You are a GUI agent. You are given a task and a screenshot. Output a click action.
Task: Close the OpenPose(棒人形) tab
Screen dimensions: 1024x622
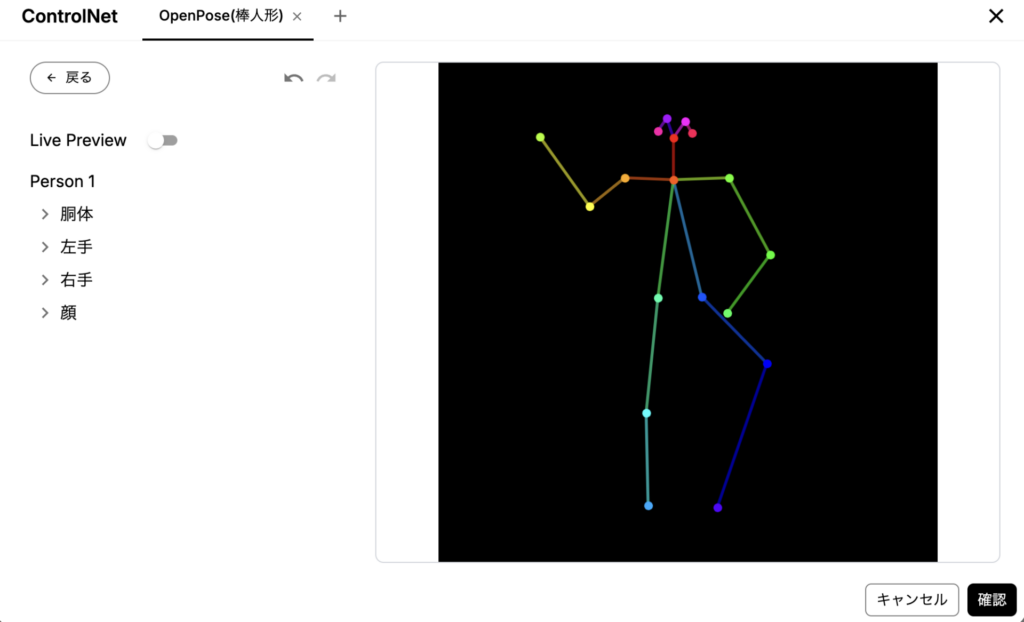tap(297, 16)
